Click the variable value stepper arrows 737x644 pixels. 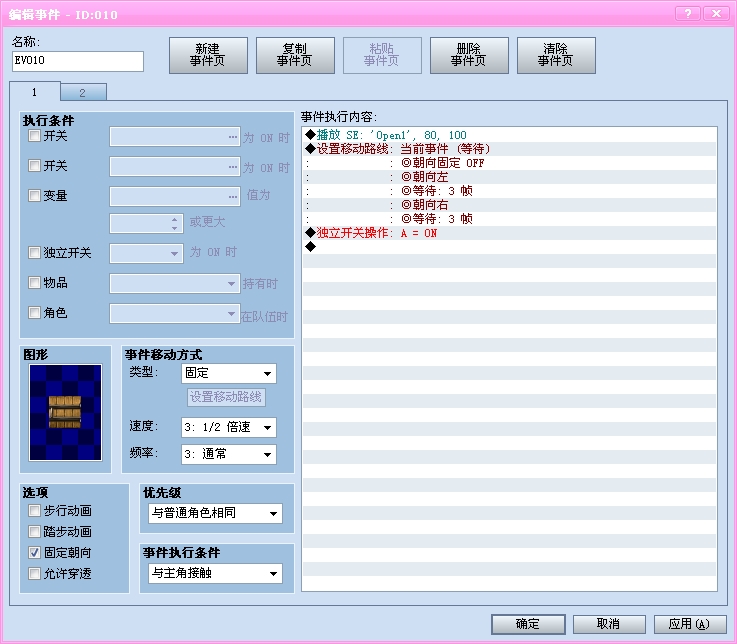[x=174, y=224]
